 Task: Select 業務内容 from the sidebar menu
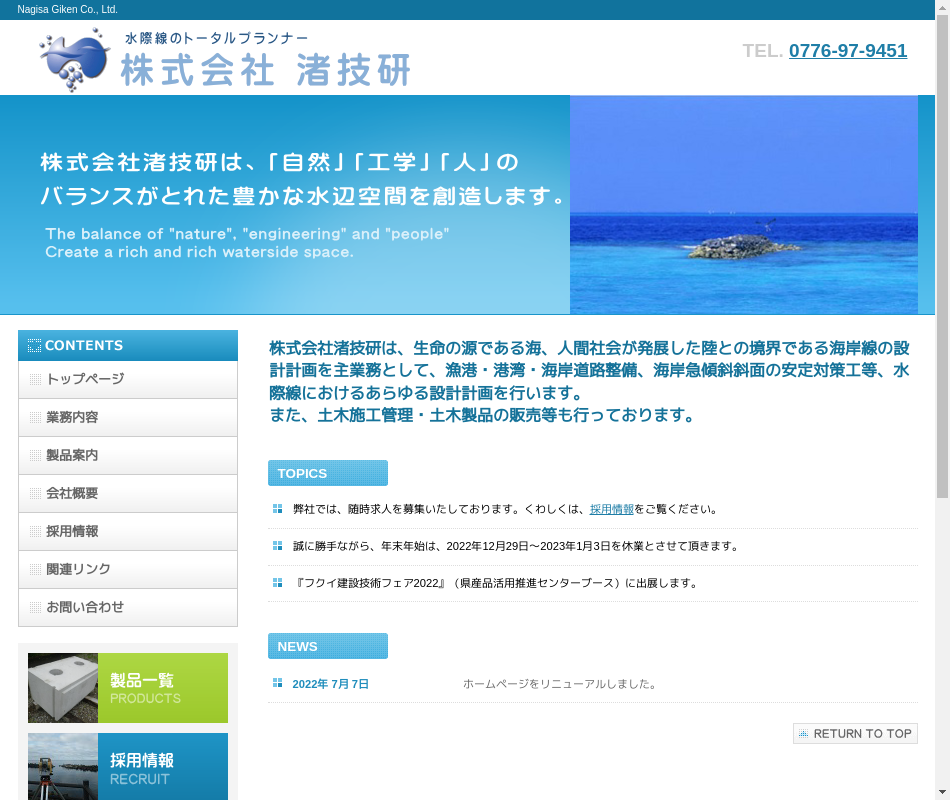coord(128,417)
